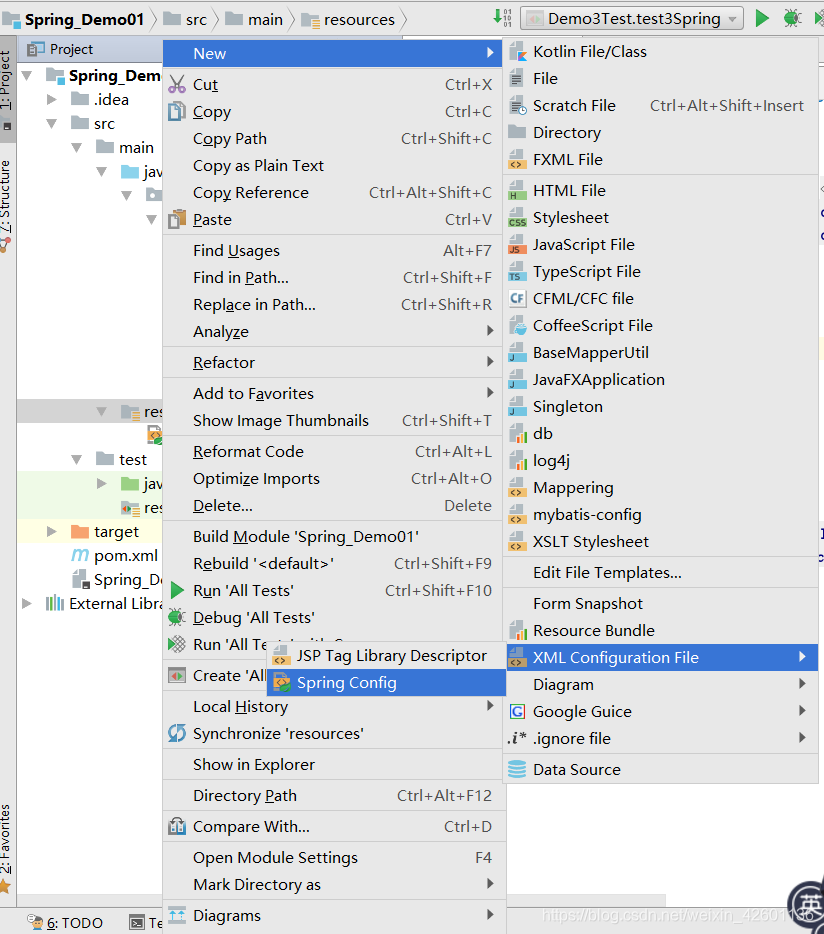Collapse the src folder arrow

coord(52,124)
